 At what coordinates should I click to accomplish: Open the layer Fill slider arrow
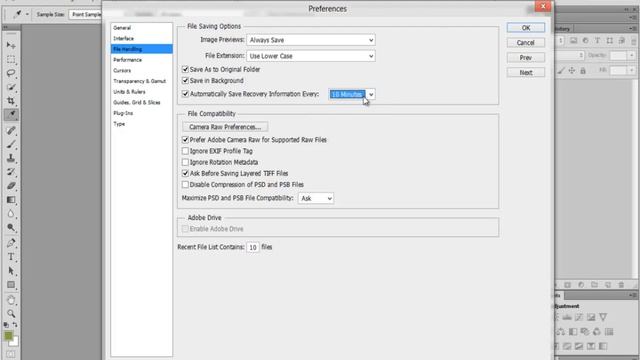631,71
